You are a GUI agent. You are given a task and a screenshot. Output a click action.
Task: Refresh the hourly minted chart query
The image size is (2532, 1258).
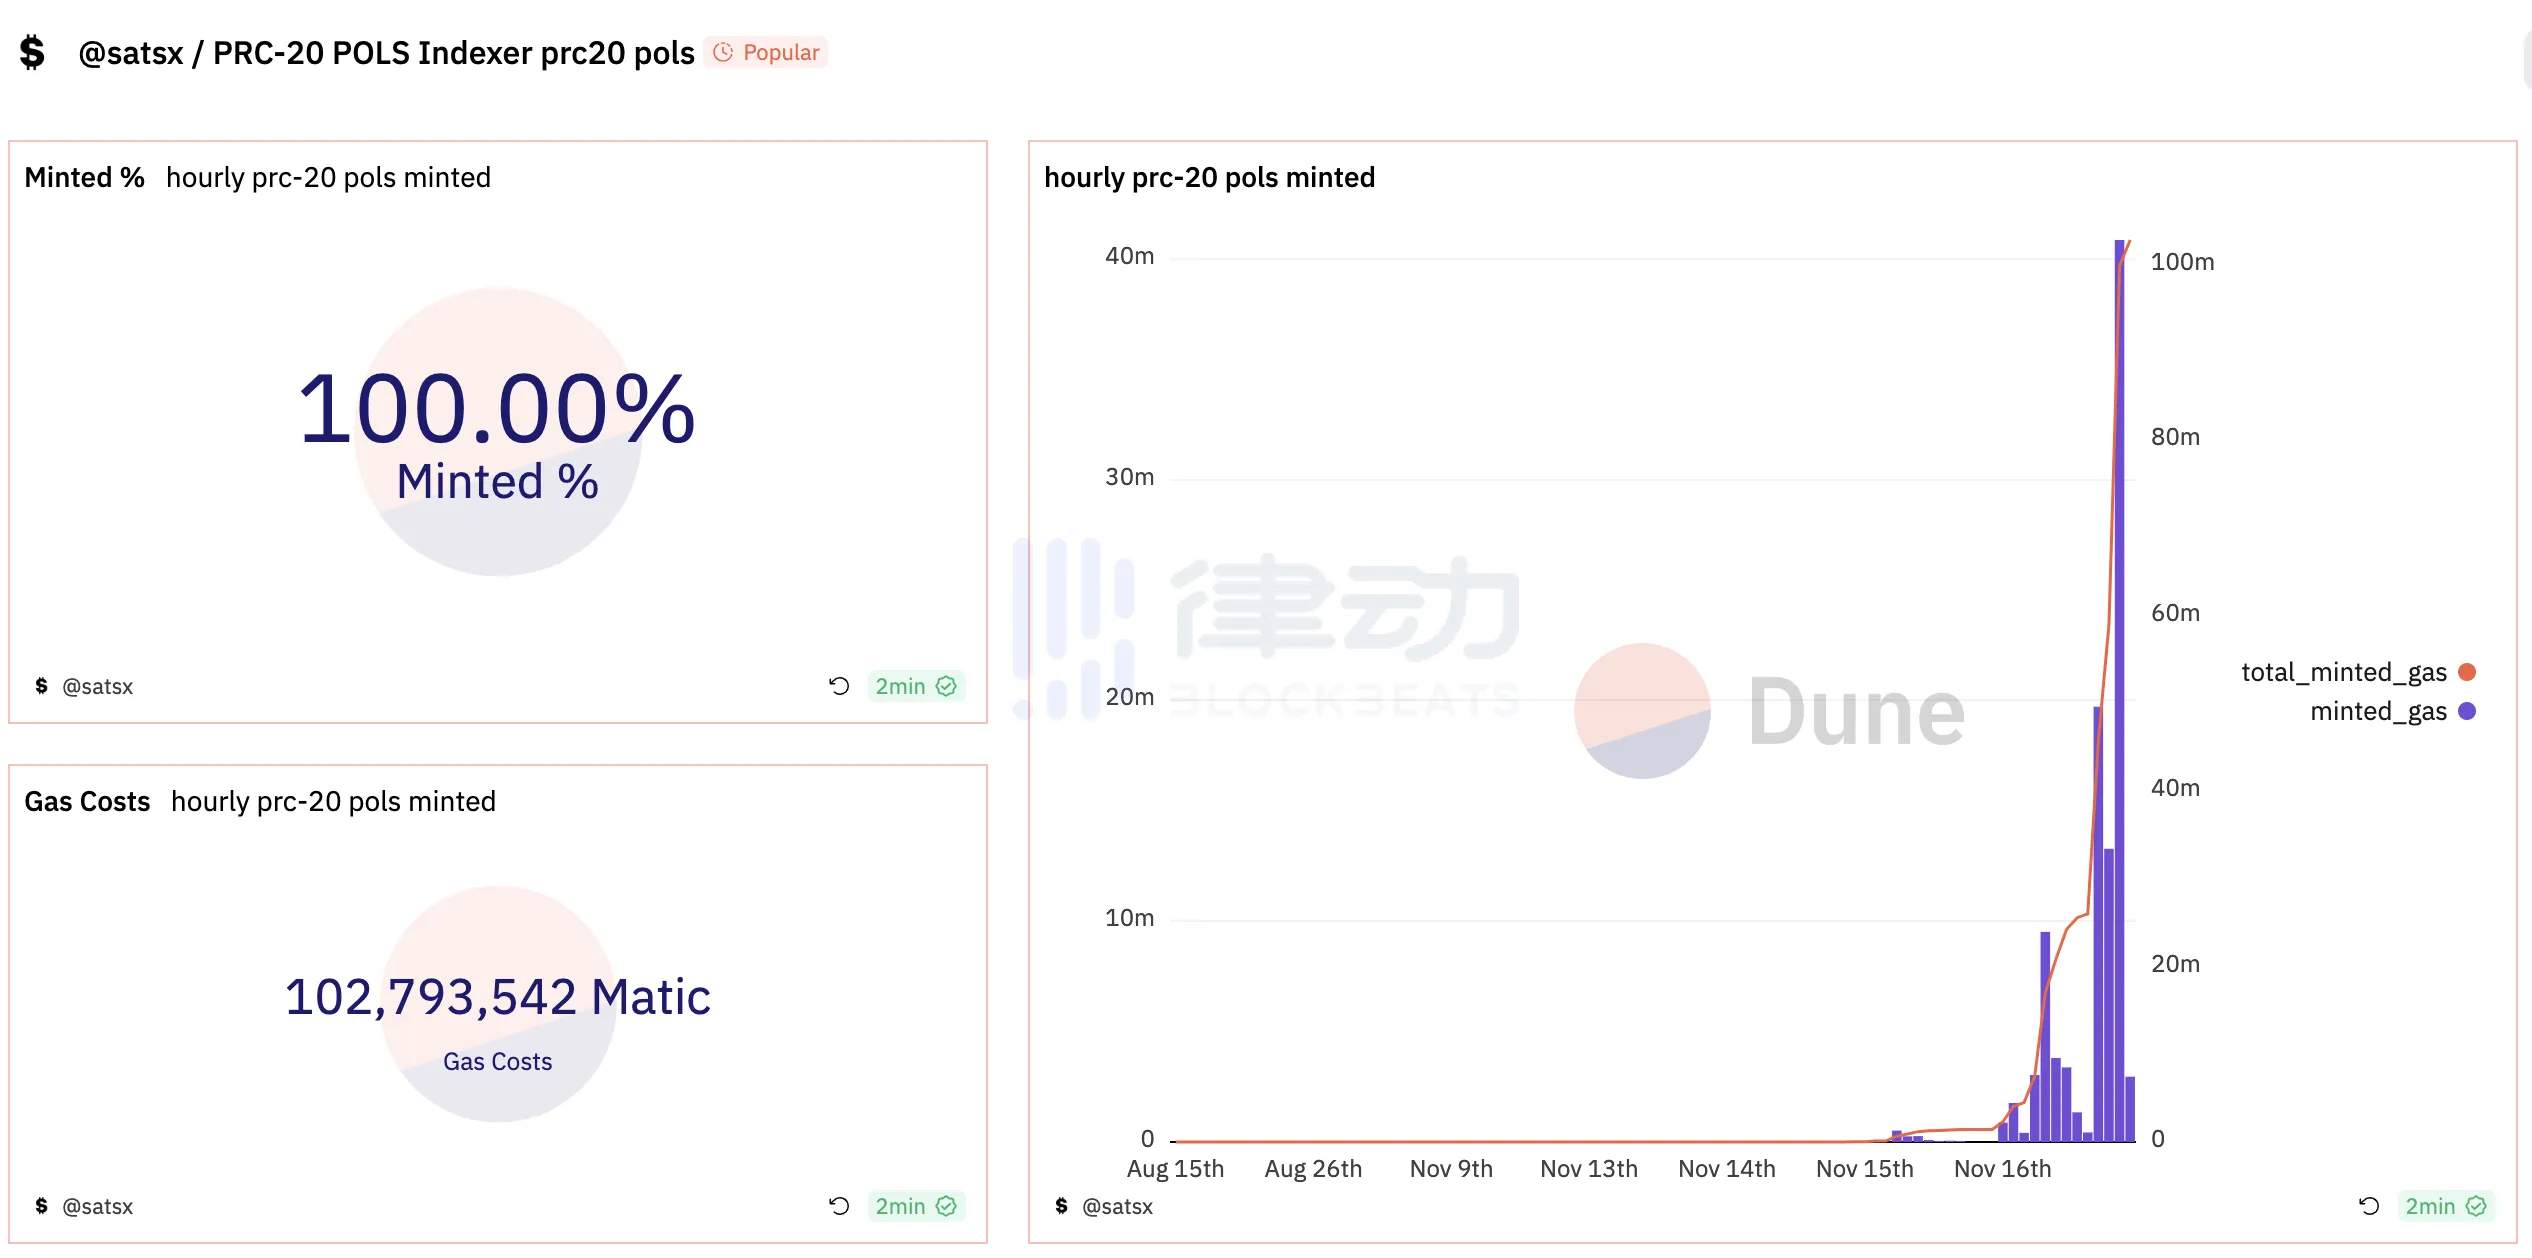[x=2369, y=1206]
